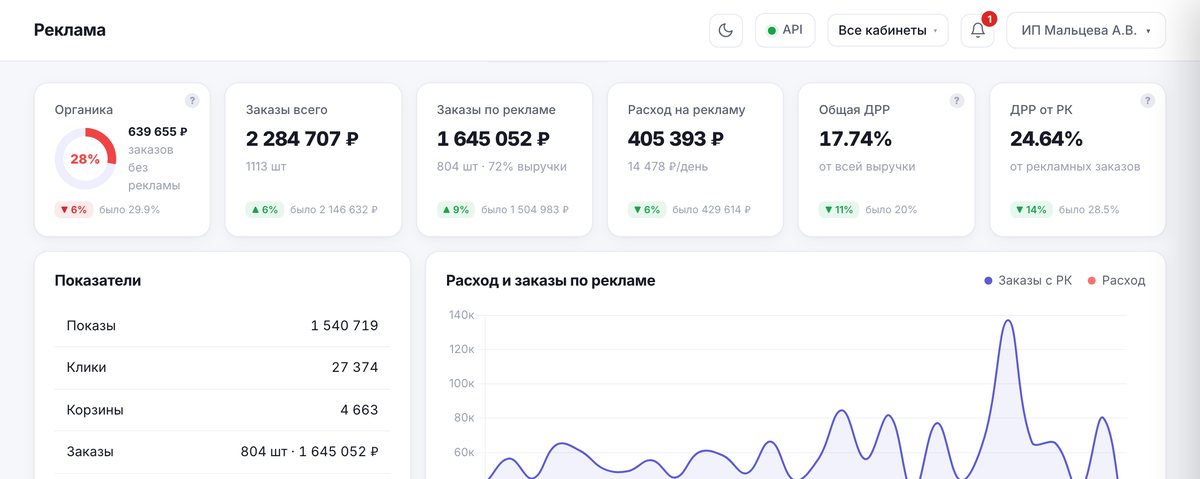Click the Клики row value 27 374

point(355,368)
